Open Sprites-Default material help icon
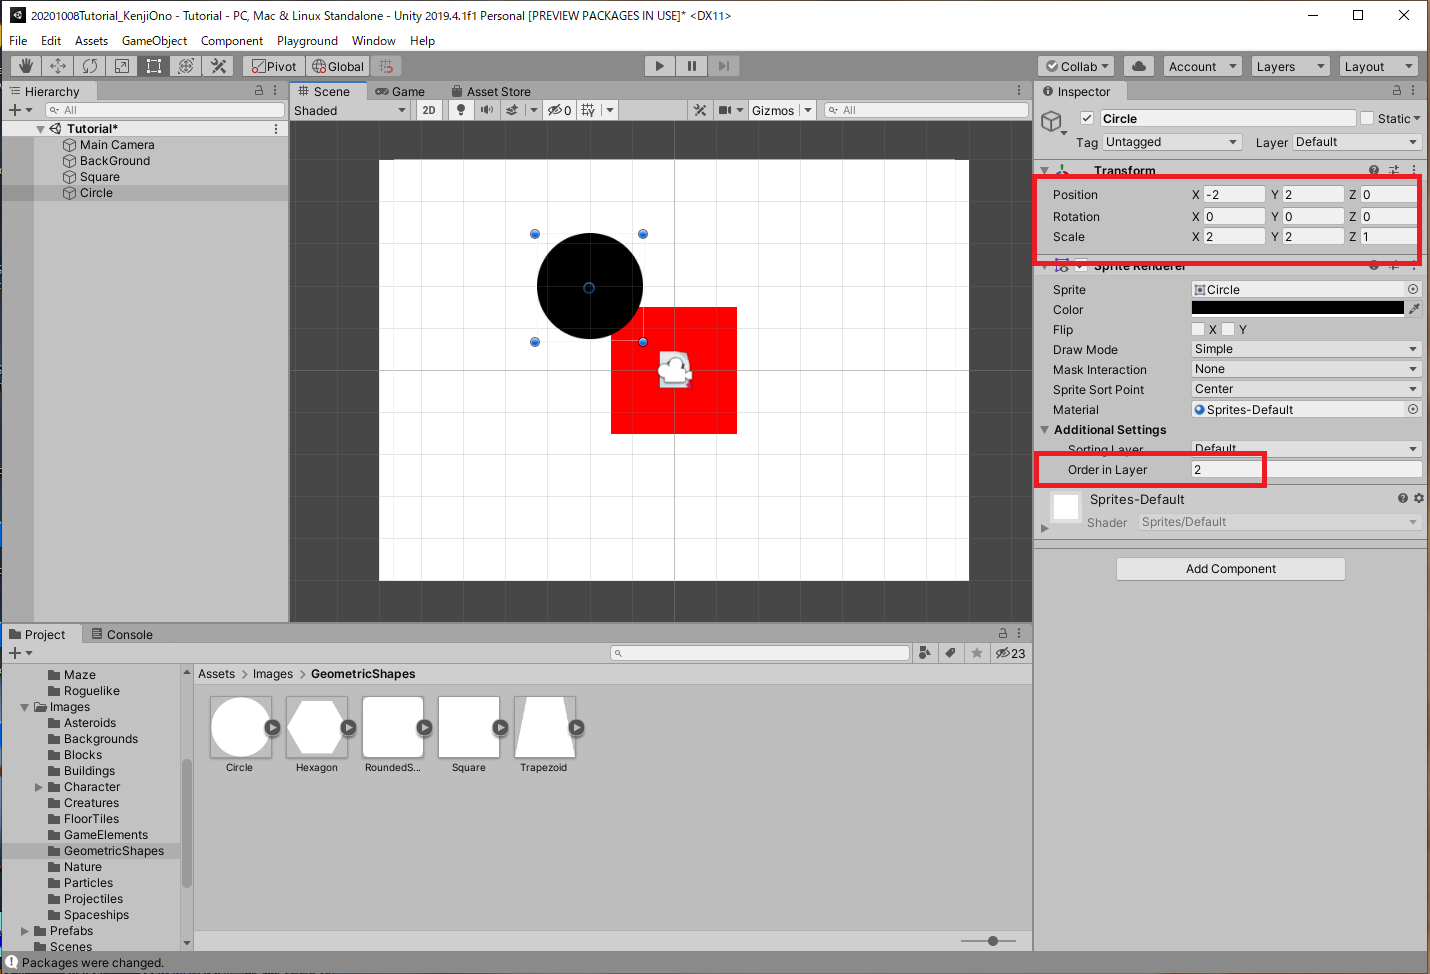 coord(1403,498)
